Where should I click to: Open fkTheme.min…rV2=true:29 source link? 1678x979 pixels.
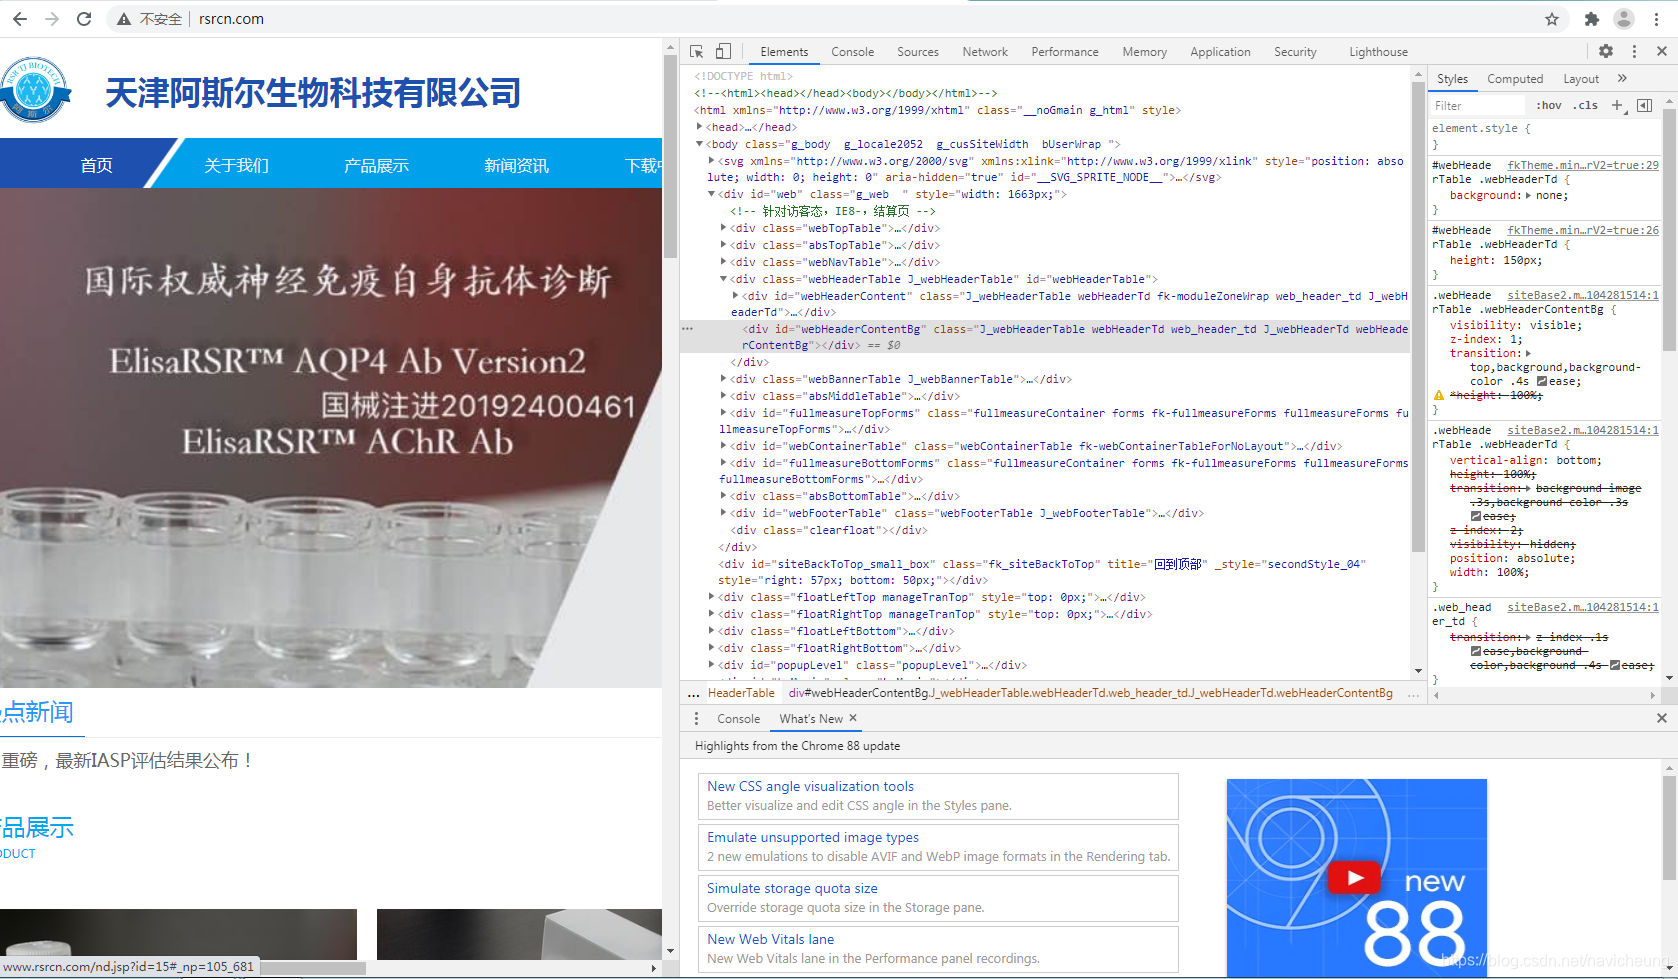click(x=1583, y=165)
